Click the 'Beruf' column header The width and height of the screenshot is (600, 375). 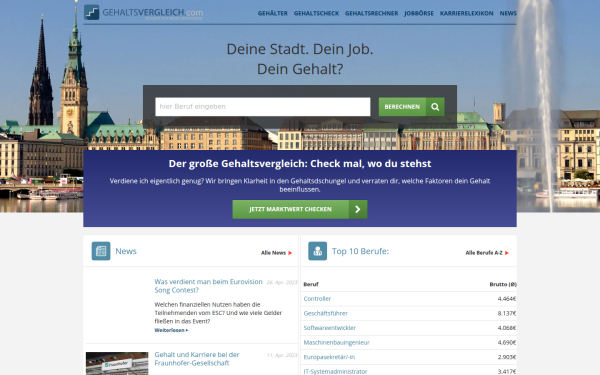[x=311, y=284]
